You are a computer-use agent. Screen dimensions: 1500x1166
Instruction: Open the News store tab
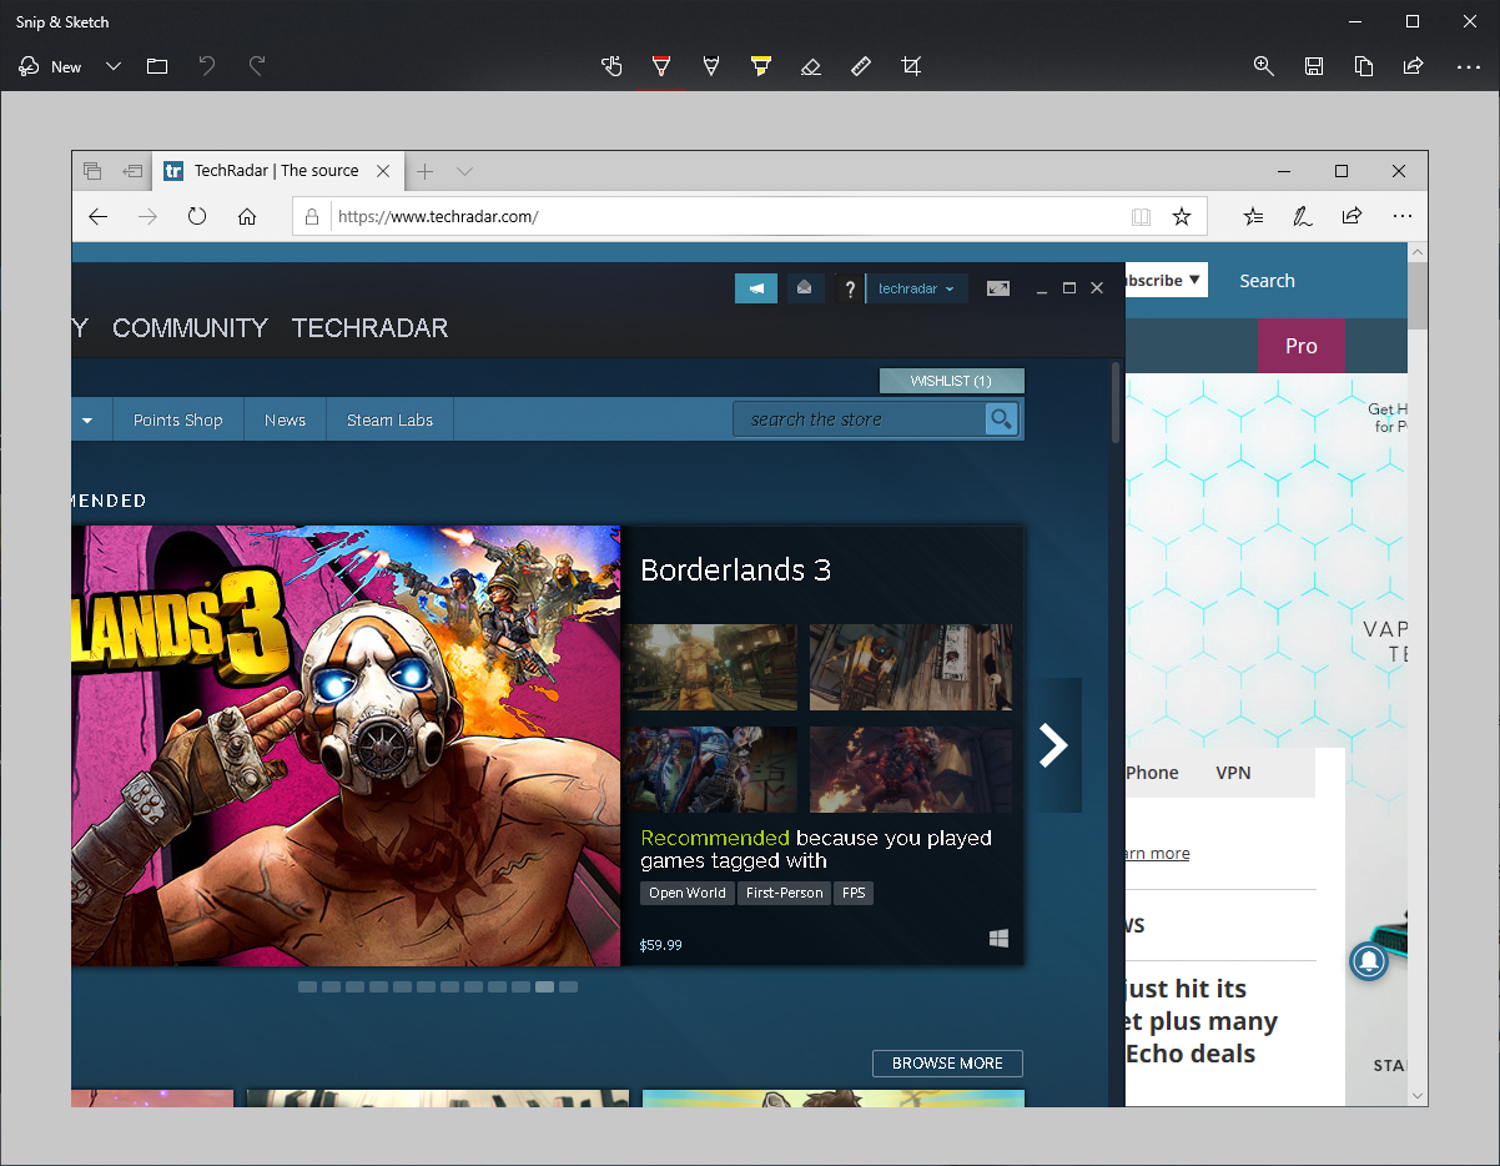(285, 420)
